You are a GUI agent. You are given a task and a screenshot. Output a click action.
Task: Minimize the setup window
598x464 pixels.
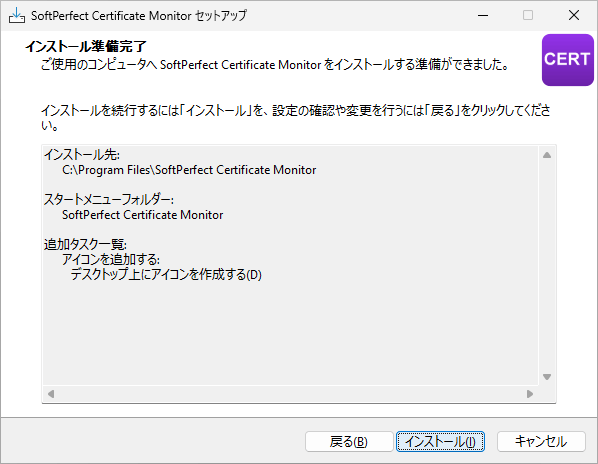pos(483,15)
